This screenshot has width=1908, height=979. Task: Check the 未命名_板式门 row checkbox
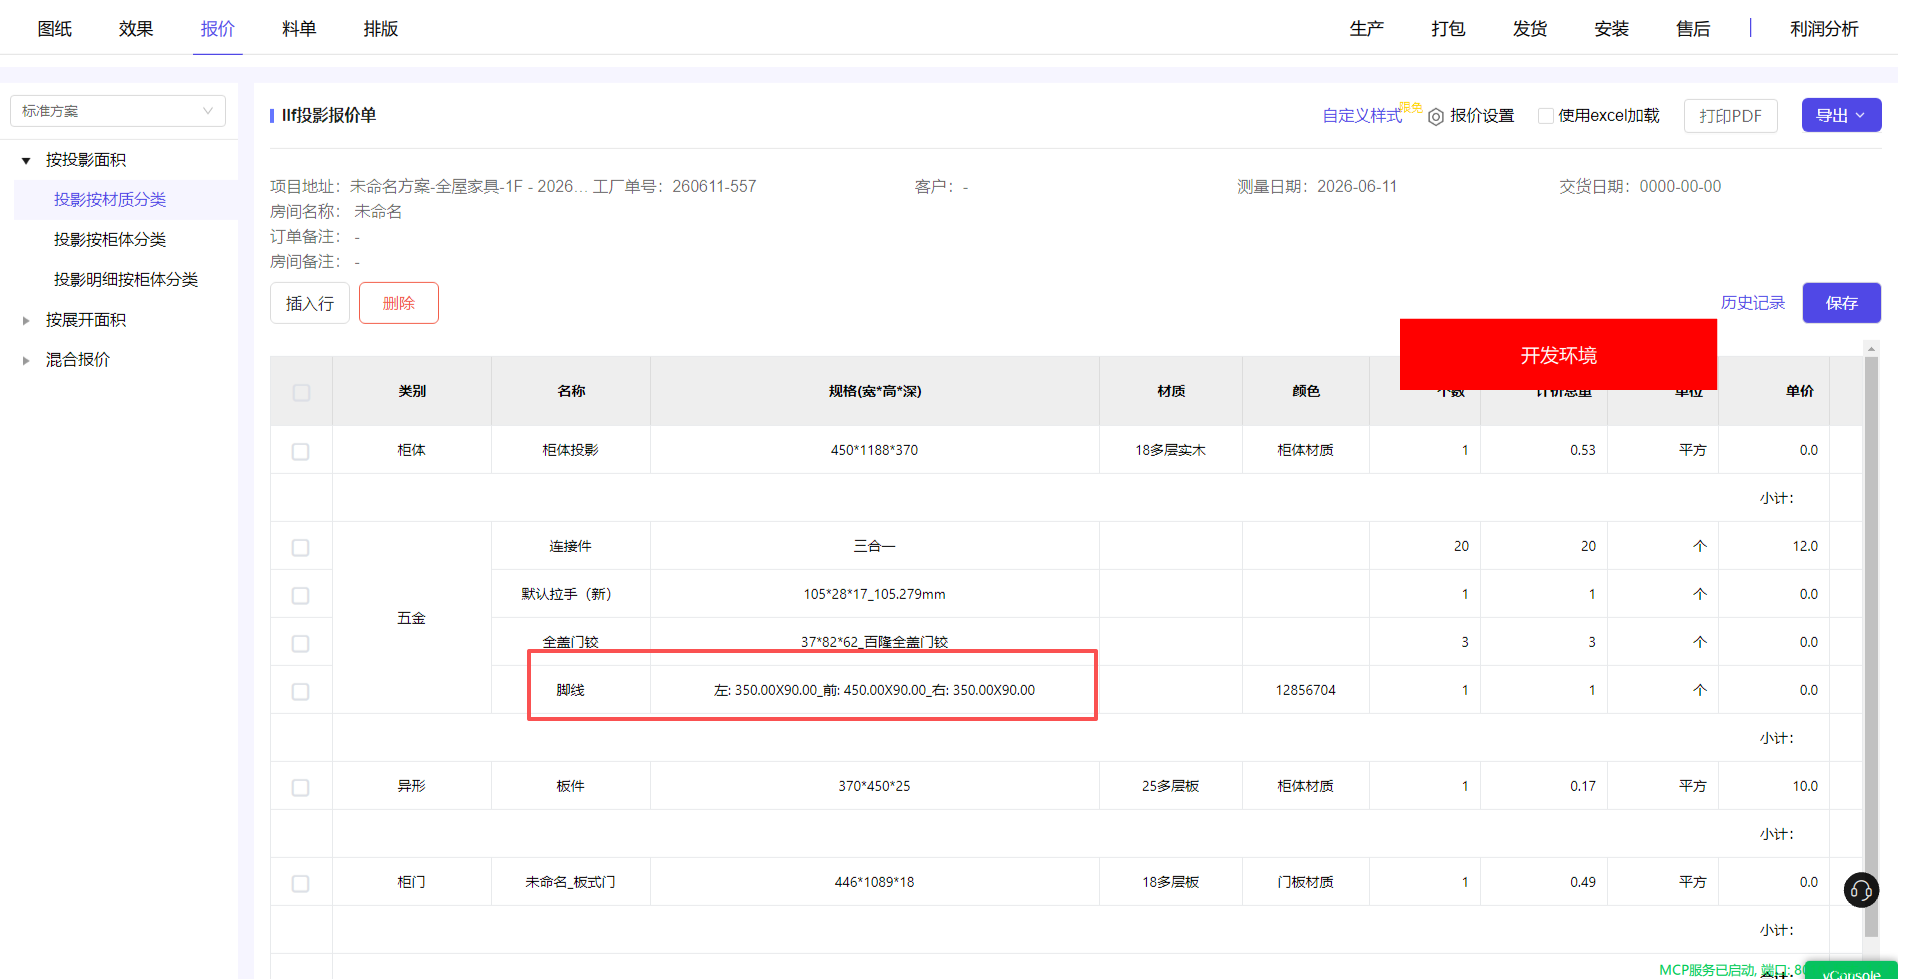pos(300,883)
